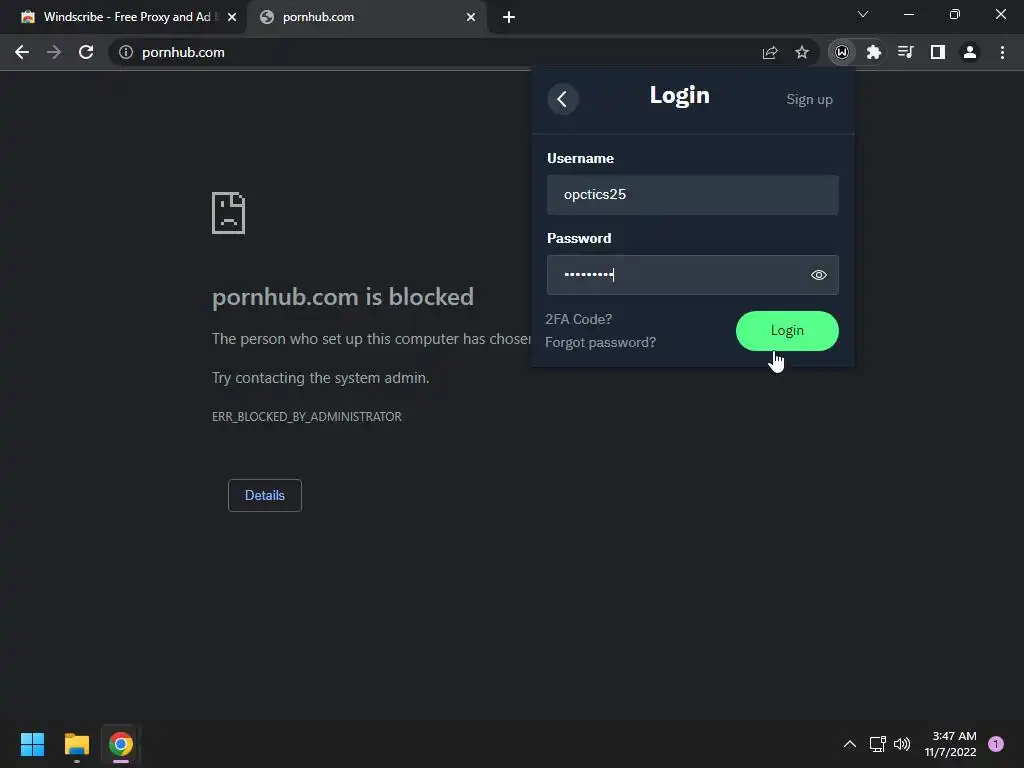Screen dimensions: 1024x768
Task: Select the pornhub.com tab
Action: pos(366,17)
